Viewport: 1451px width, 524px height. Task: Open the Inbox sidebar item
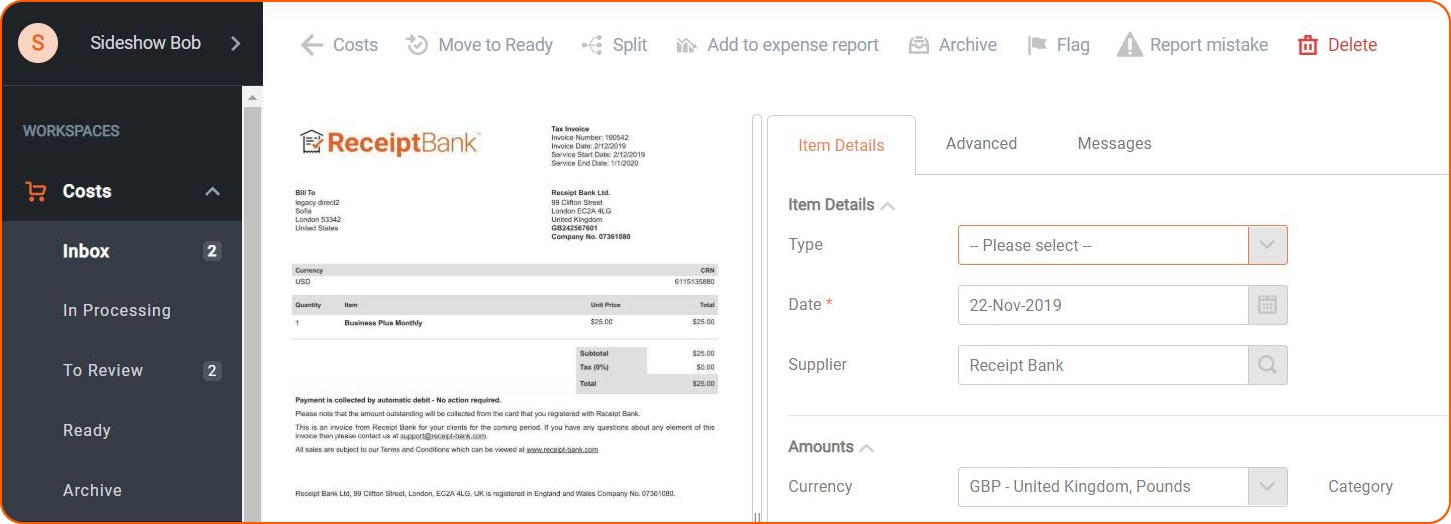pos(122,251)
